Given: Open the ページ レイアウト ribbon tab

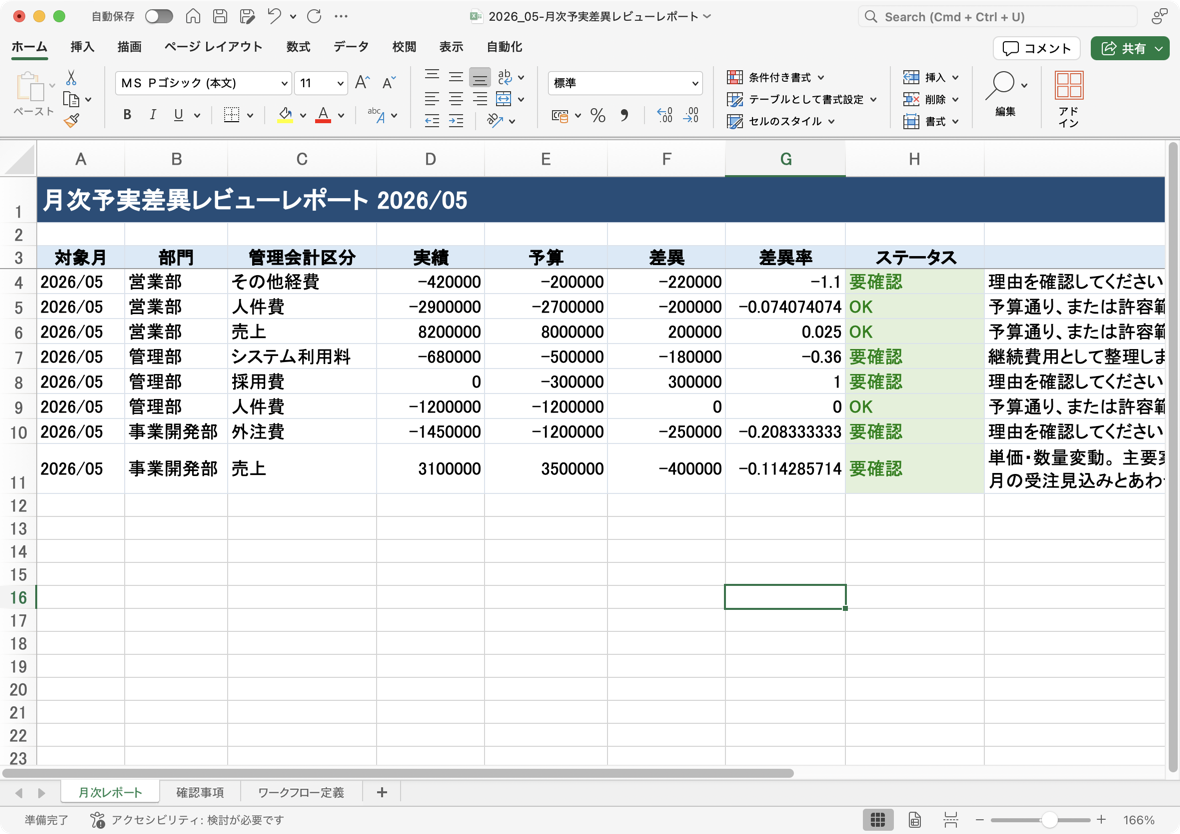Looking at the screenshot, I should [214, 47].
